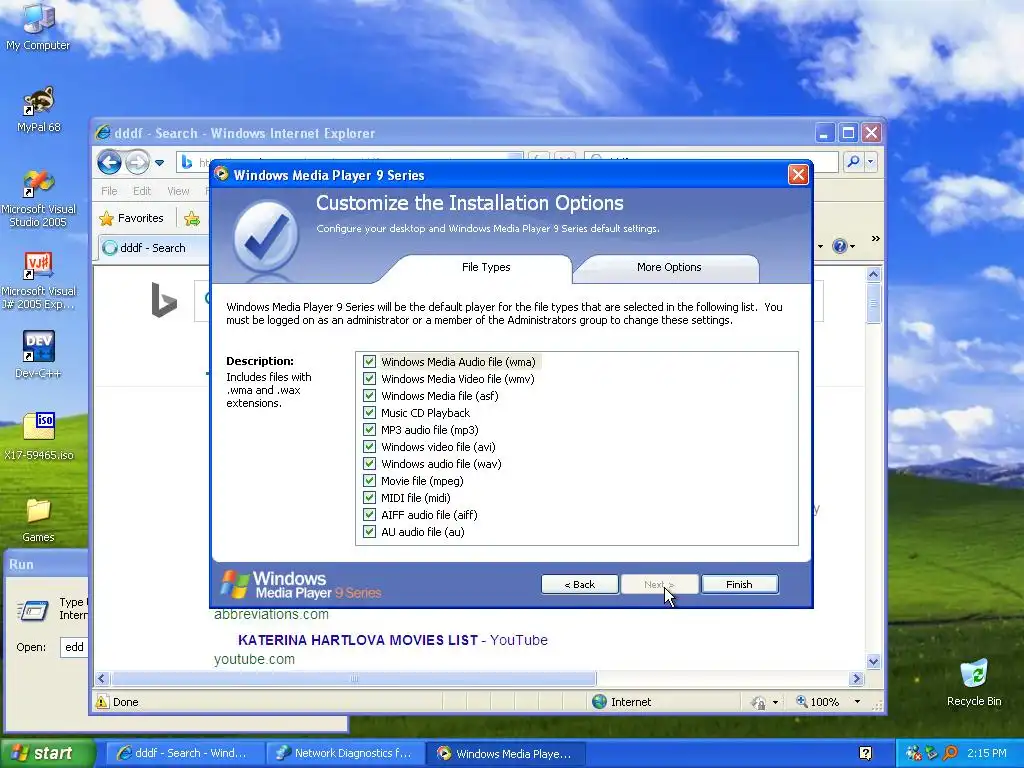Click the IE search magnifier button
1024x768 pixels.
click(852, 161)
